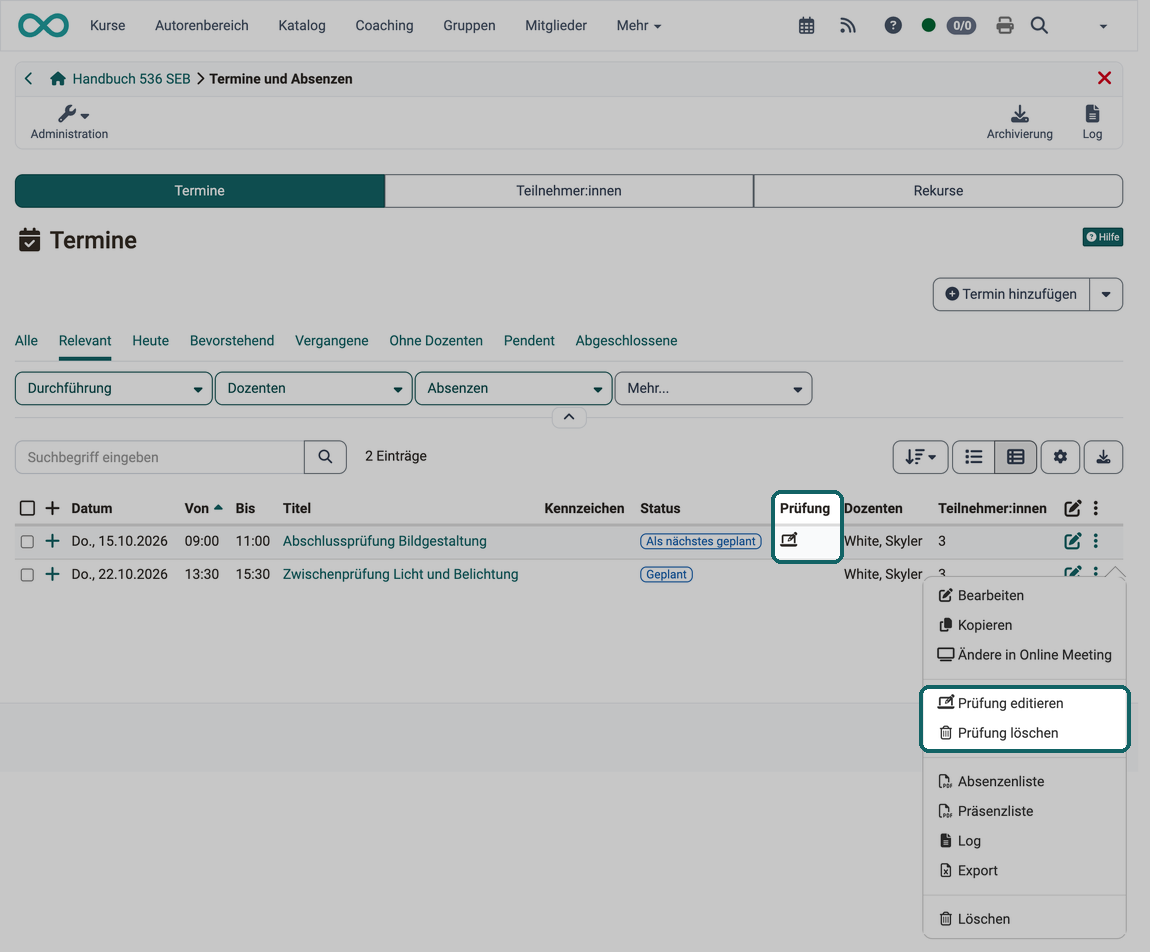This screenshot has height=952, width=1150.
Task: Select the Abschlussprüfung Bildgestaltung row checkbox
Action: click(27, 541)
